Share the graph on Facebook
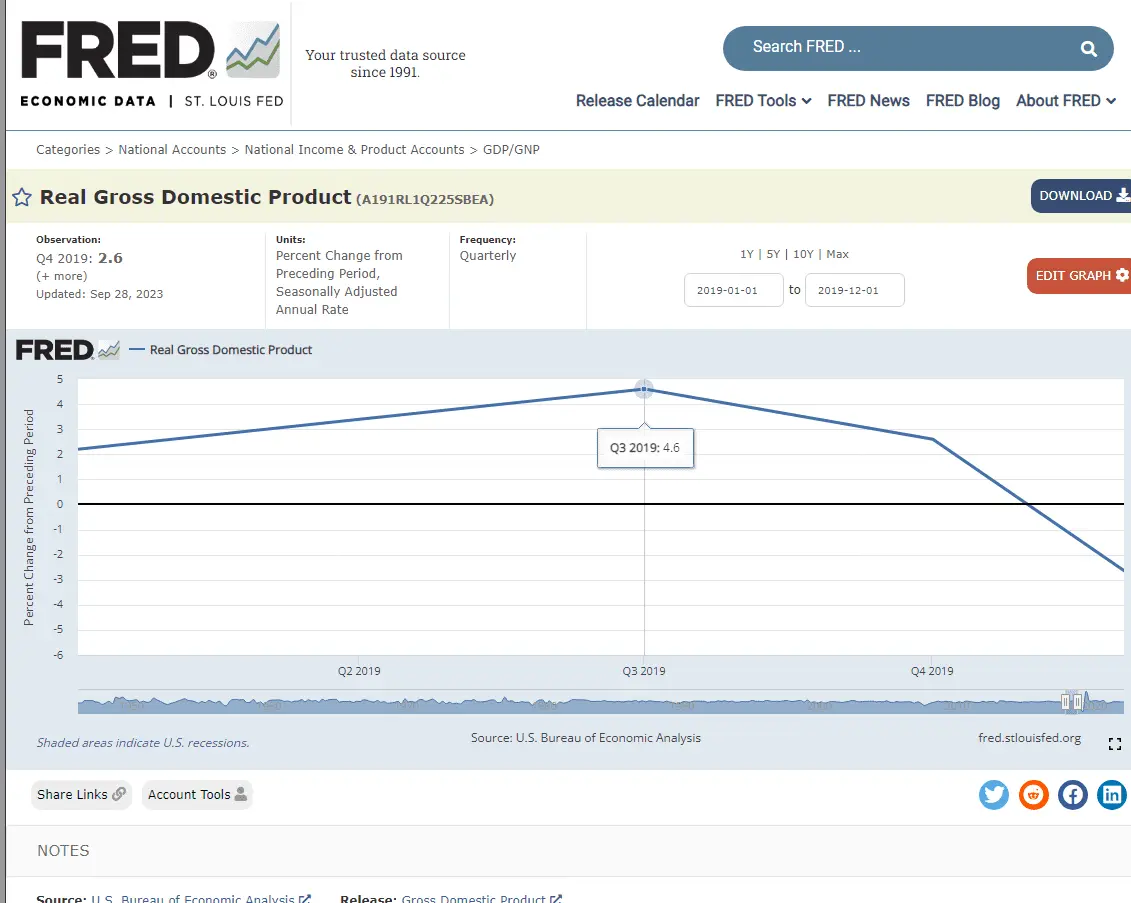The image size is (1131, 903). [1072, 795]
